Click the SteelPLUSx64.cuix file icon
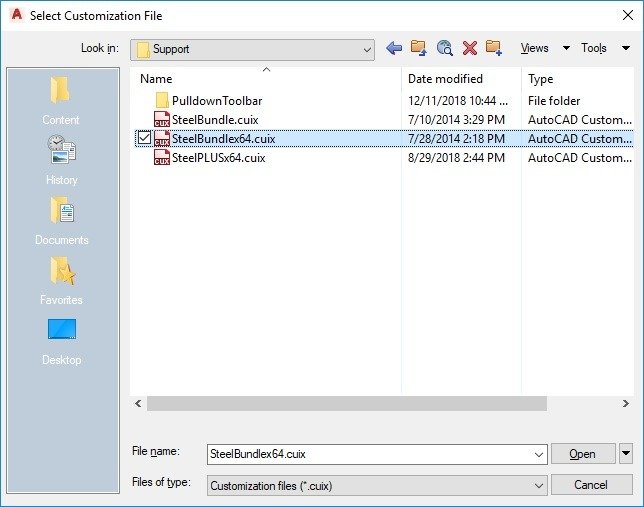Image resolution: width=644 pixels, height=507 pixels. coord(162,157)
